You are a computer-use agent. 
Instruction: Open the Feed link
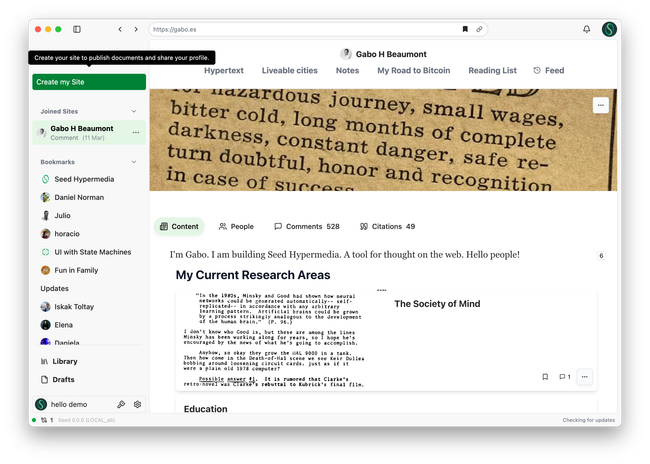549,71
